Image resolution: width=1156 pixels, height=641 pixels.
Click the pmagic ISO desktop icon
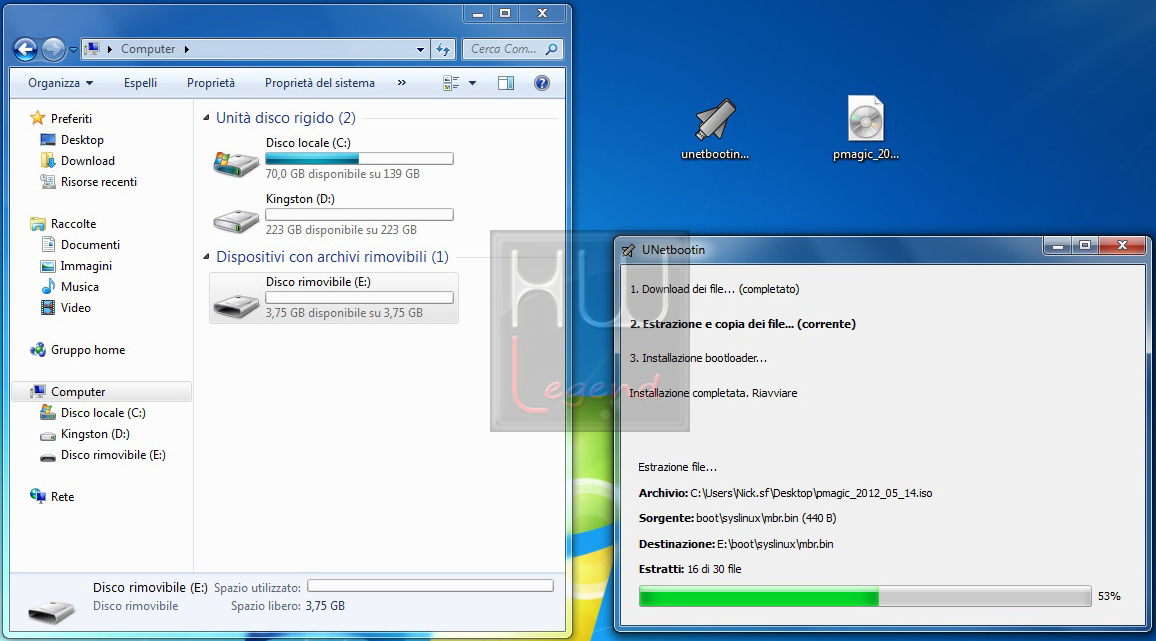(x=866, y=129)
